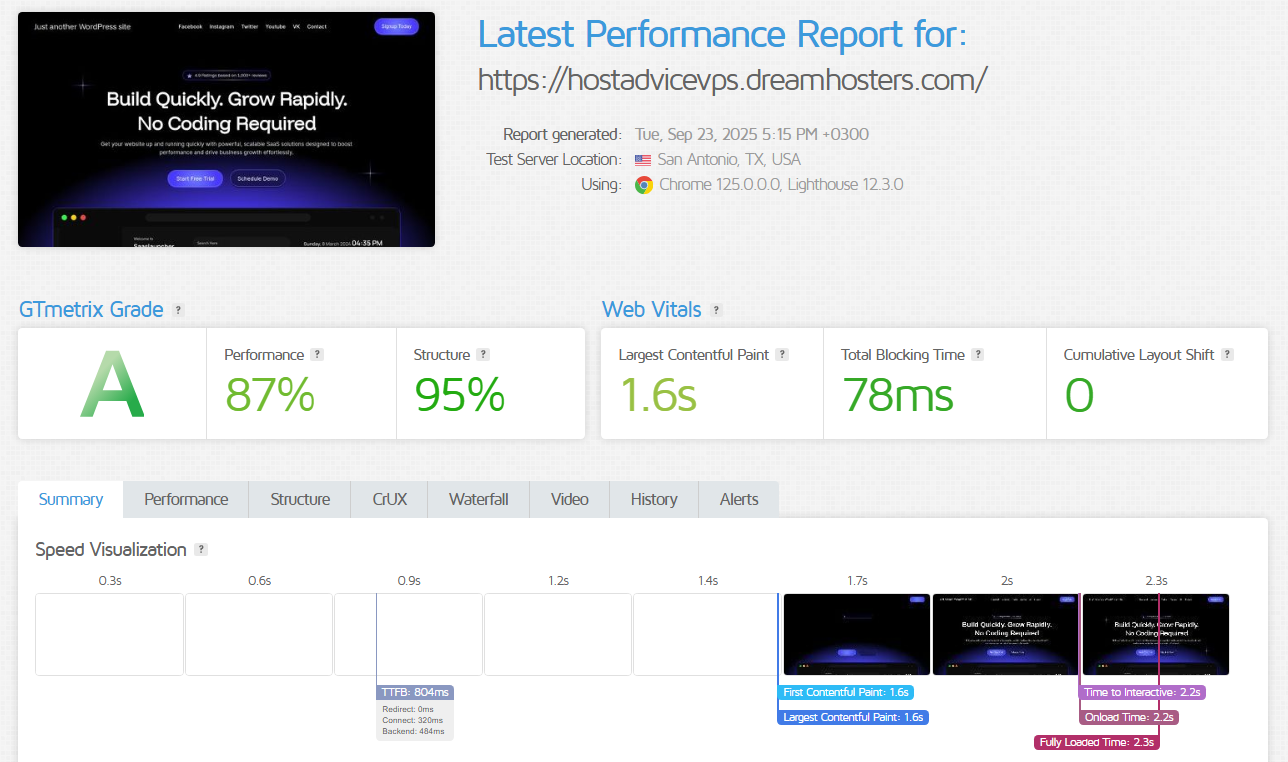Screen dimensions: 1288x762
Task: Click the 95% Structure score
Action: point(460,395)
